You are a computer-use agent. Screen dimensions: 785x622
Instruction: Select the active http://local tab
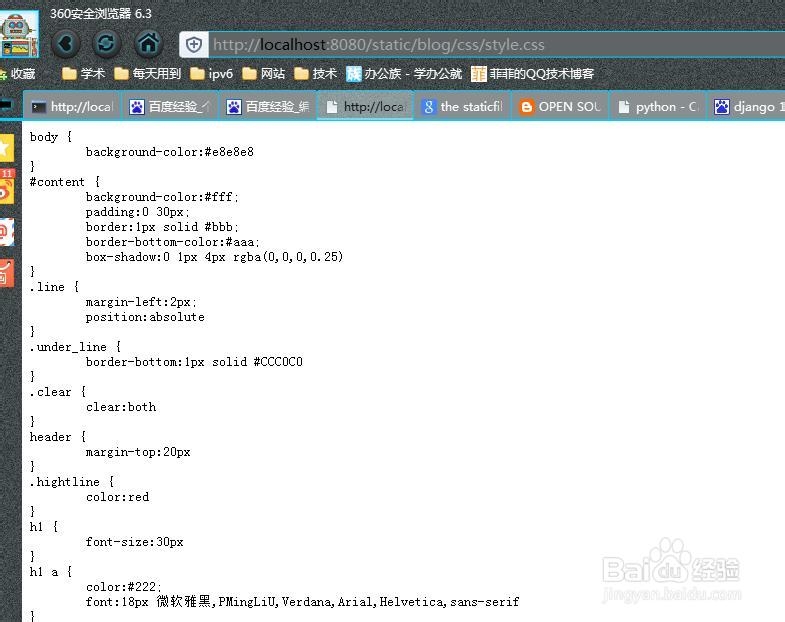(365, 106)
